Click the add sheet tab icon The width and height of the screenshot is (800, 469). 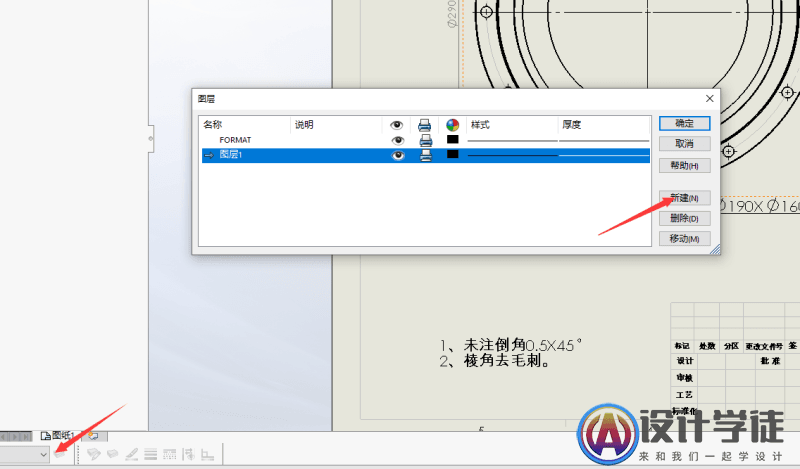[93, 436]
